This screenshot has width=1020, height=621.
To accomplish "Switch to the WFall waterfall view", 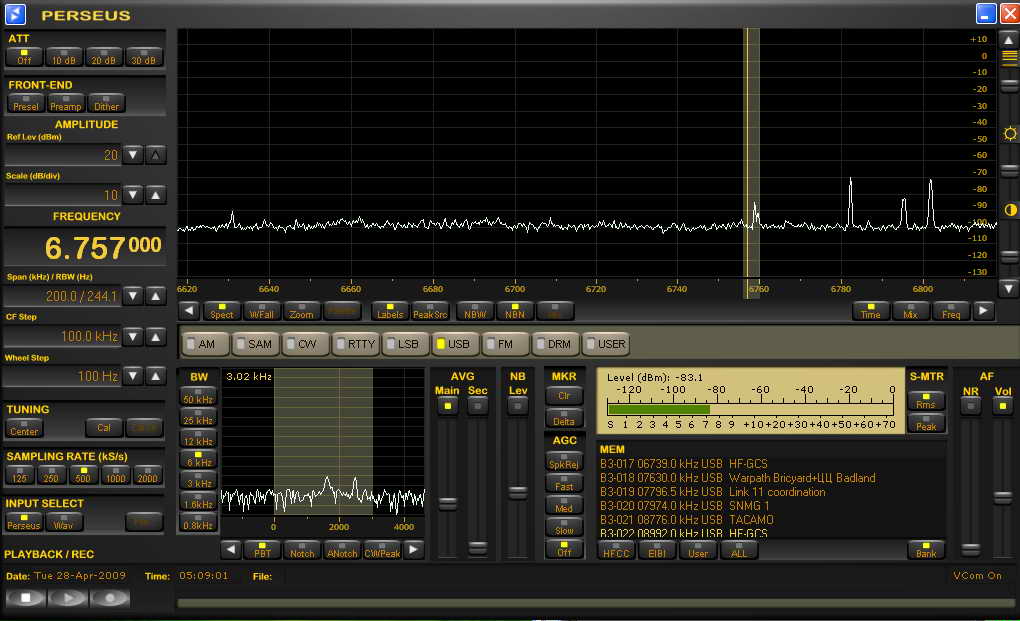I will pyautogui.click(x=261, y=311).
